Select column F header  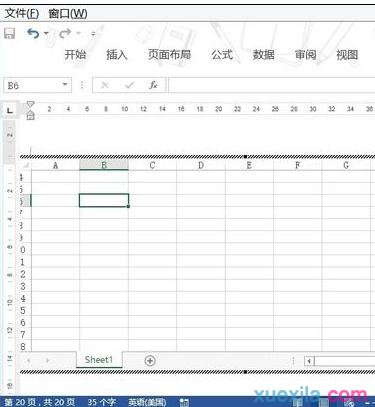[297, 165]
